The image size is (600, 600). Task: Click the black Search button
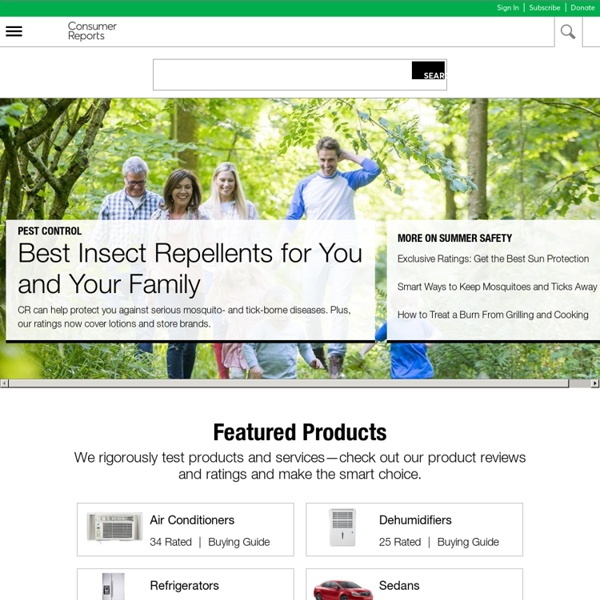[429, 70]
